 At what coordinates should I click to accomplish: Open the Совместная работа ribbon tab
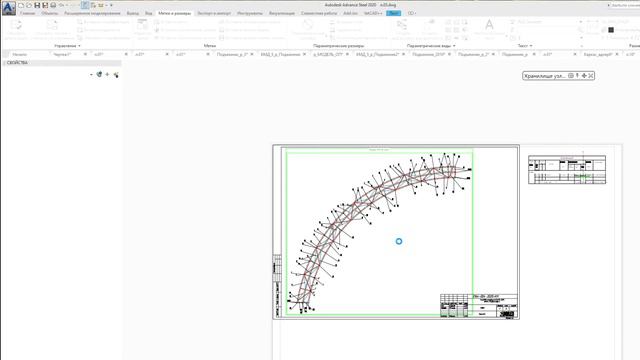319,13
